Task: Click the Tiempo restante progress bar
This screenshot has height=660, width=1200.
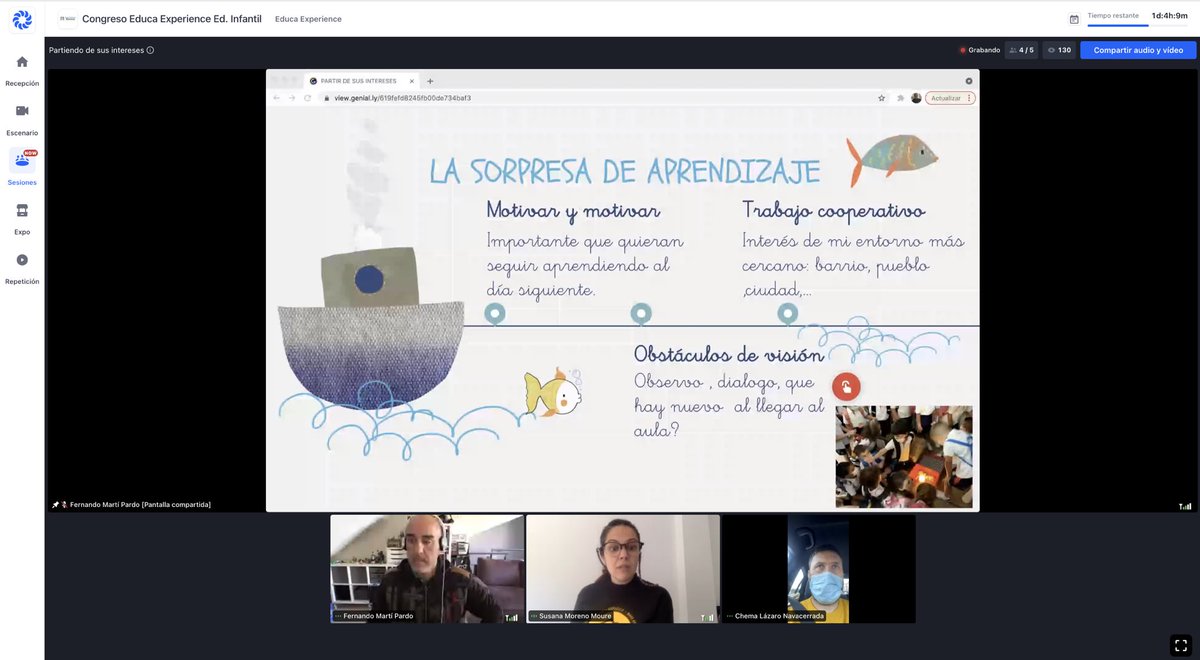Action: pos(1118,25)
